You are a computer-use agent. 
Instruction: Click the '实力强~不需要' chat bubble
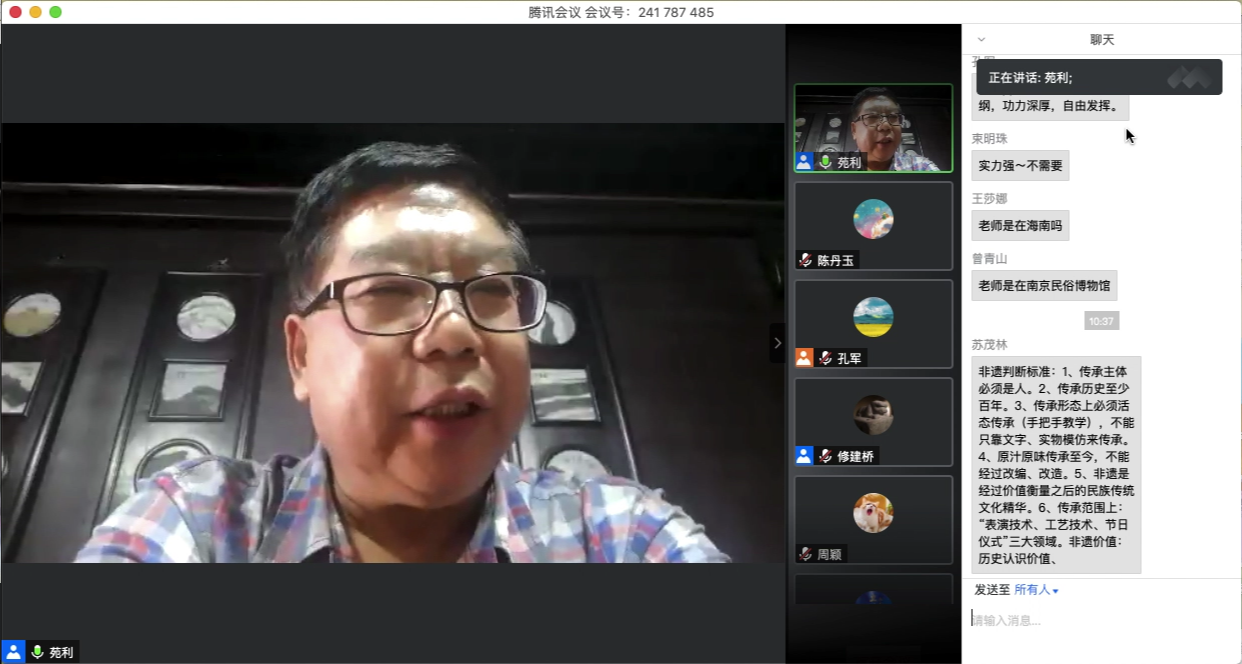[1019, 165]
